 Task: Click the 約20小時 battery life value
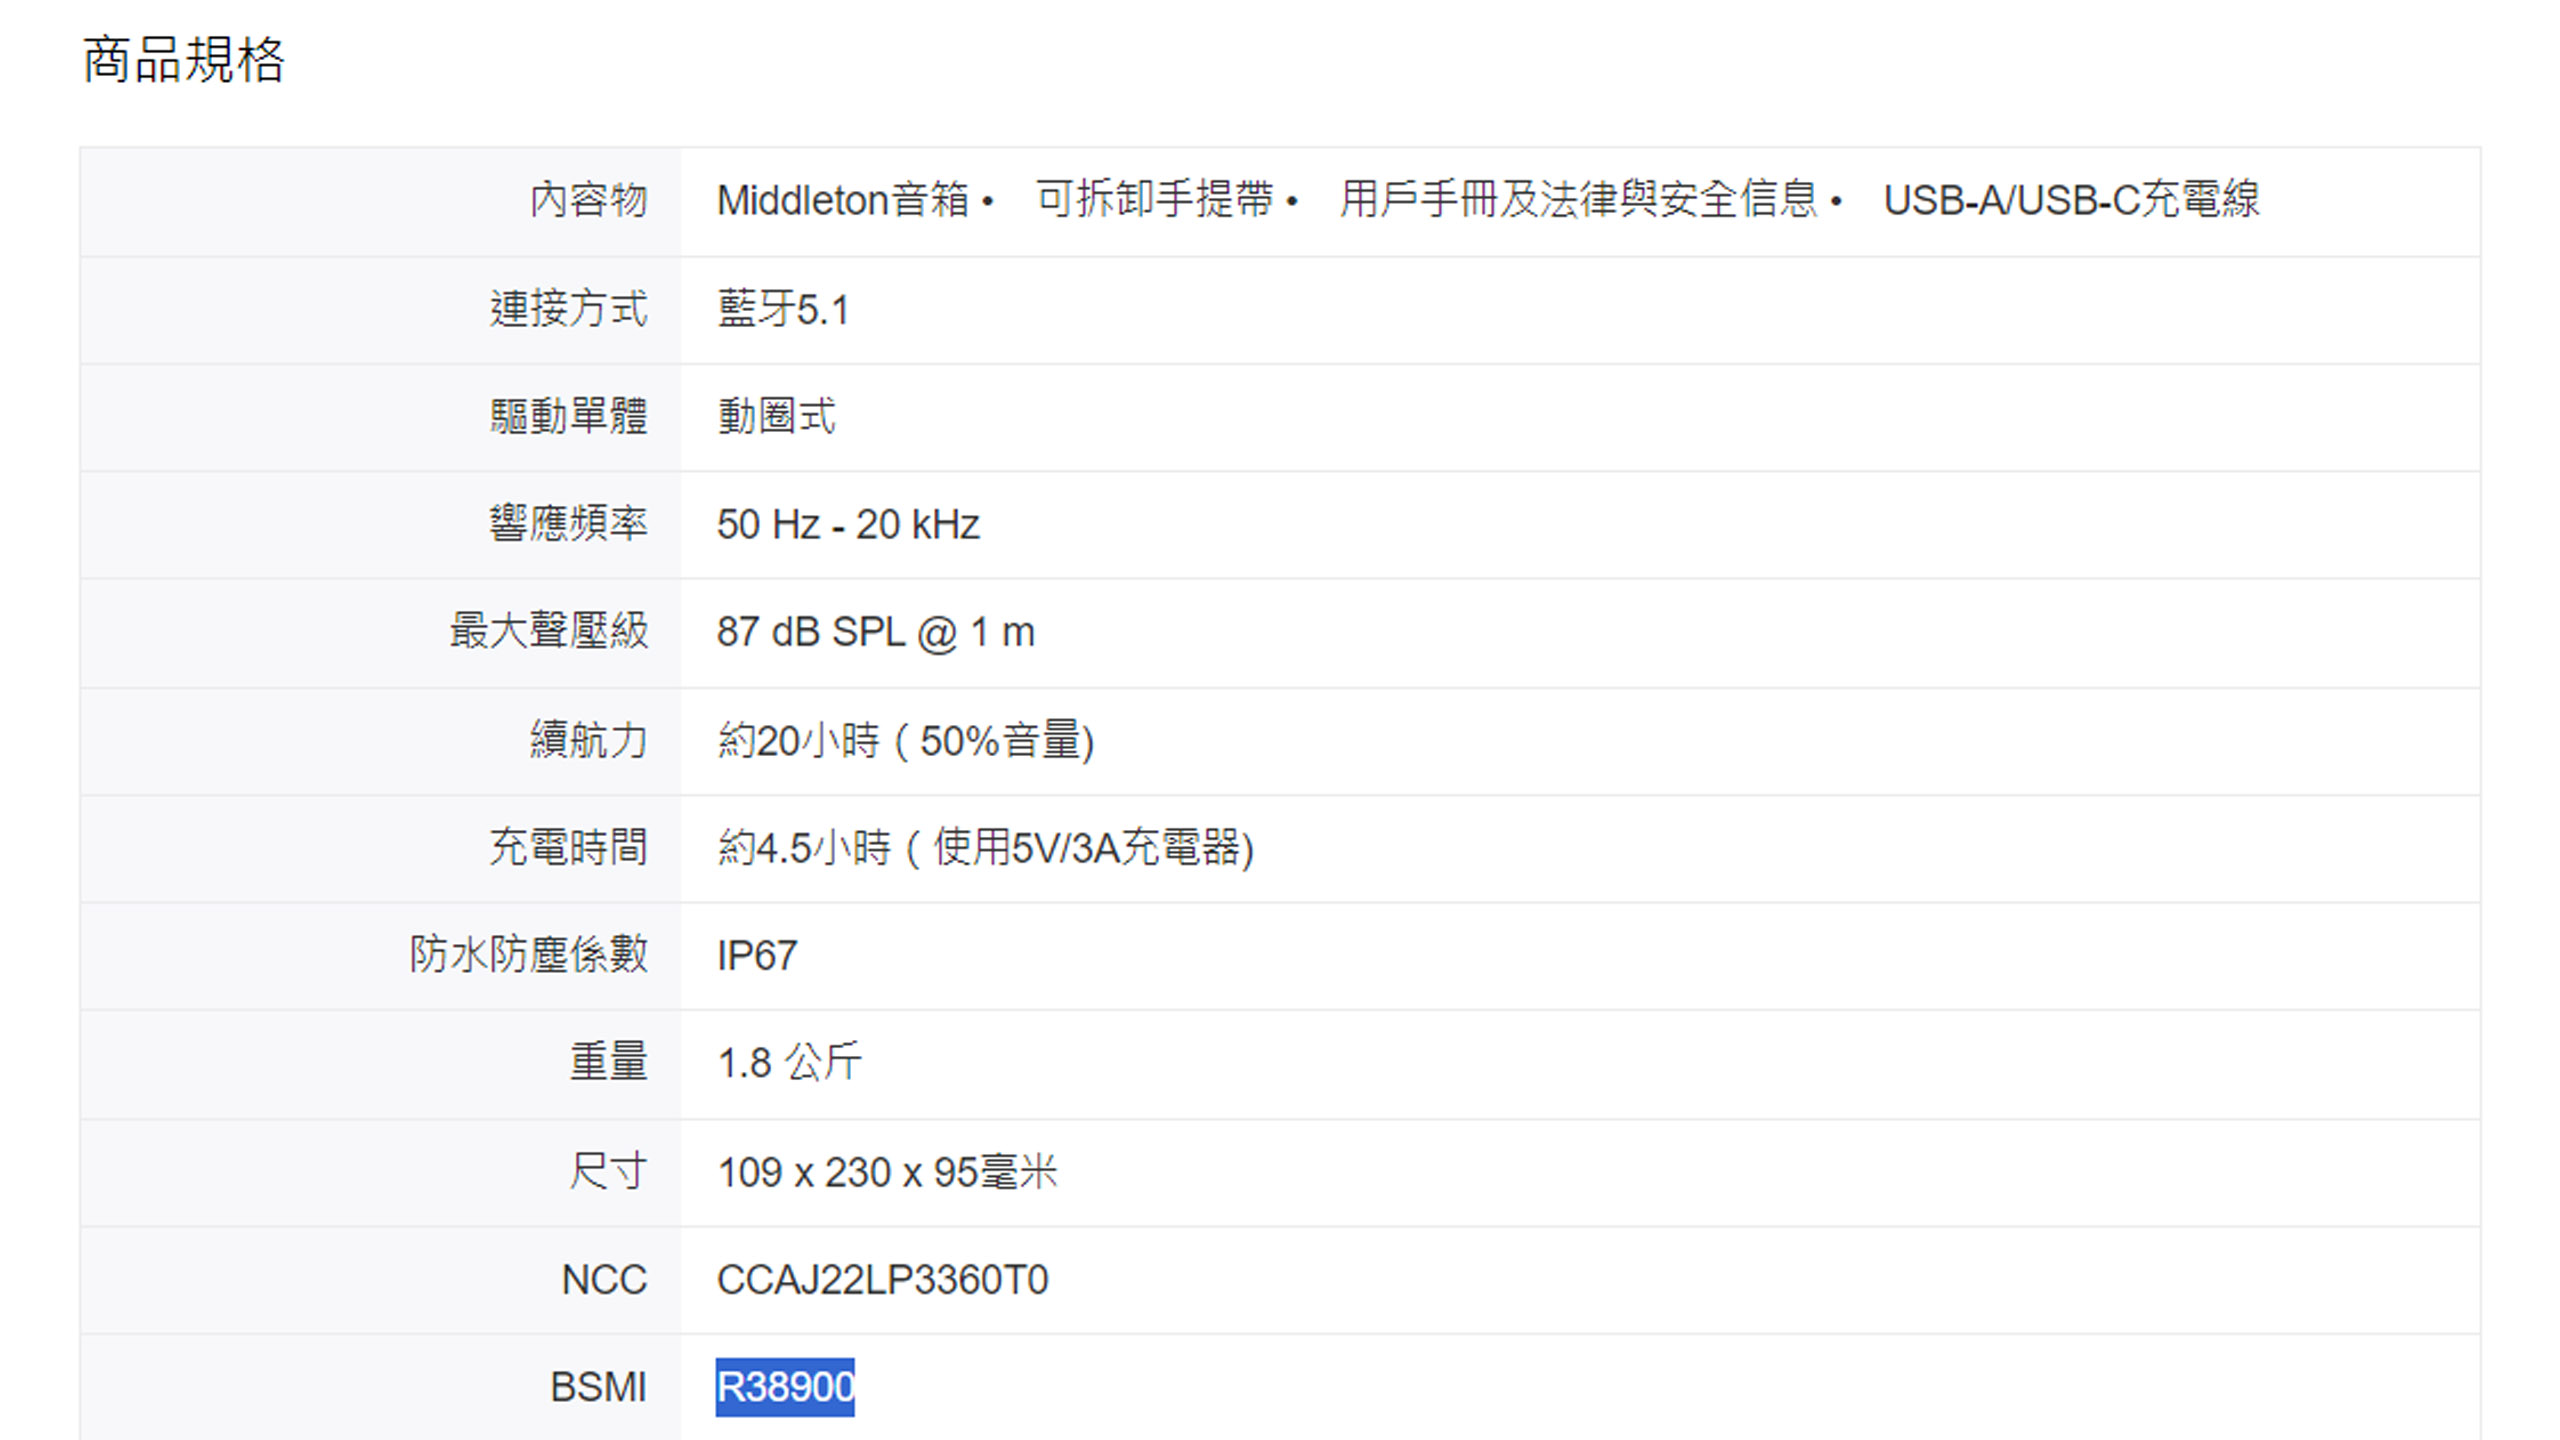point(905,741)
